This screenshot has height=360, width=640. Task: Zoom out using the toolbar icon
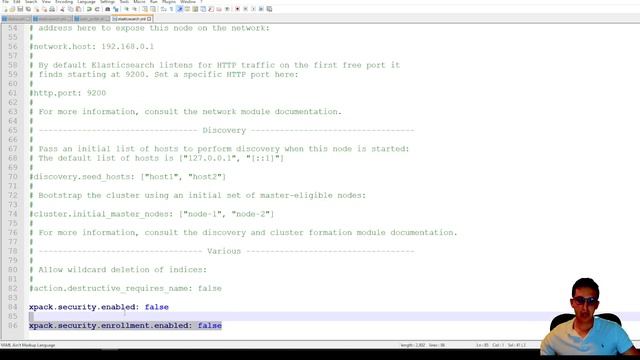coord(134,9)
